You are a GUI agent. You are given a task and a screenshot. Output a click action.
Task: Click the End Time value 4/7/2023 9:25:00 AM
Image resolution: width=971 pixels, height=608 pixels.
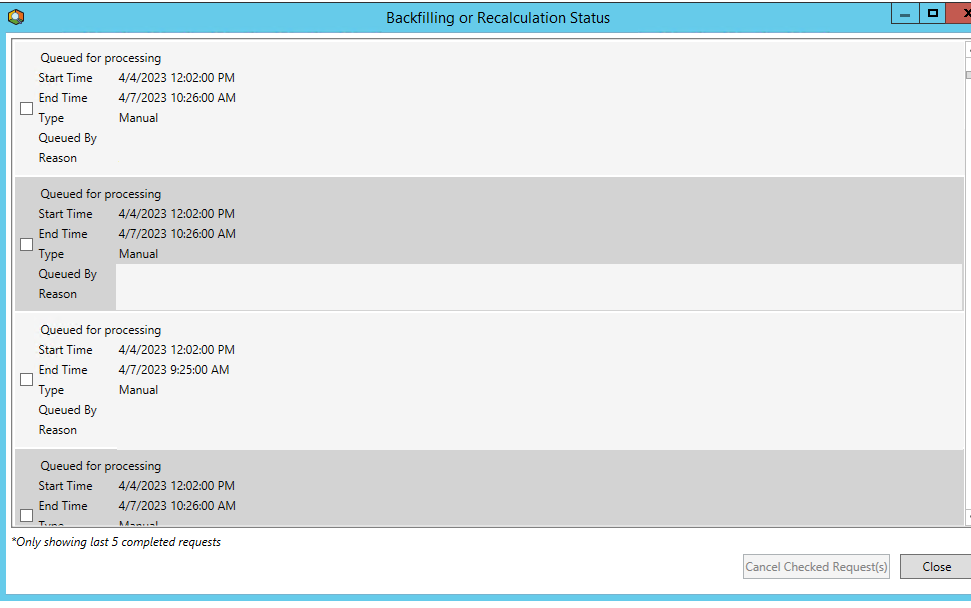(173, 370)
